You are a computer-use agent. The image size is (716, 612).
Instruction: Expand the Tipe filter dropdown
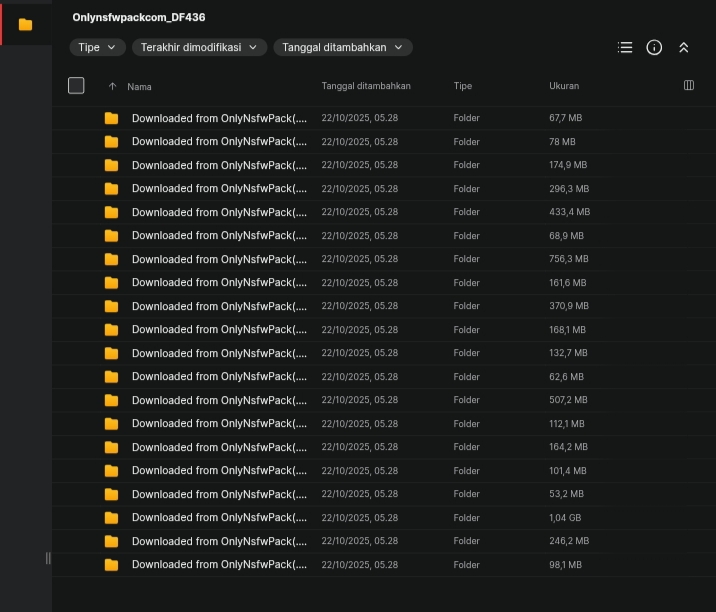pos(97,47)
